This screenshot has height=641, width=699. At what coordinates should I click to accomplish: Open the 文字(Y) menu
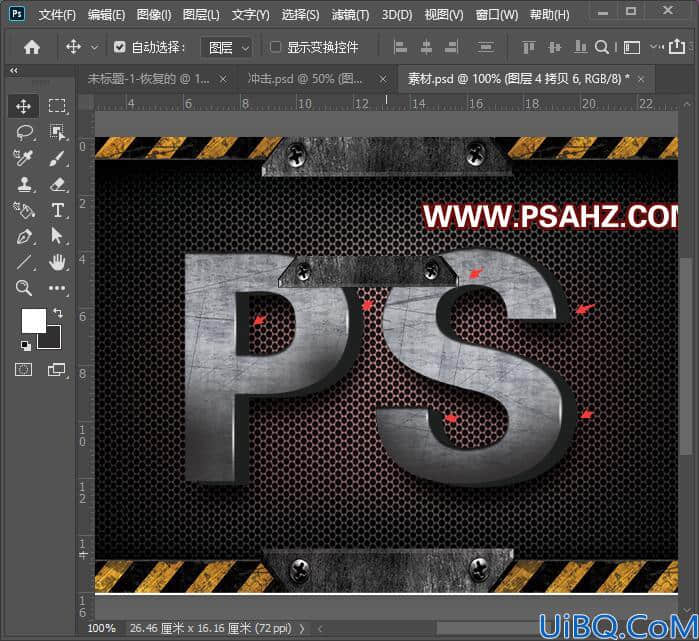pyautogui.click(x=251, y=15)
